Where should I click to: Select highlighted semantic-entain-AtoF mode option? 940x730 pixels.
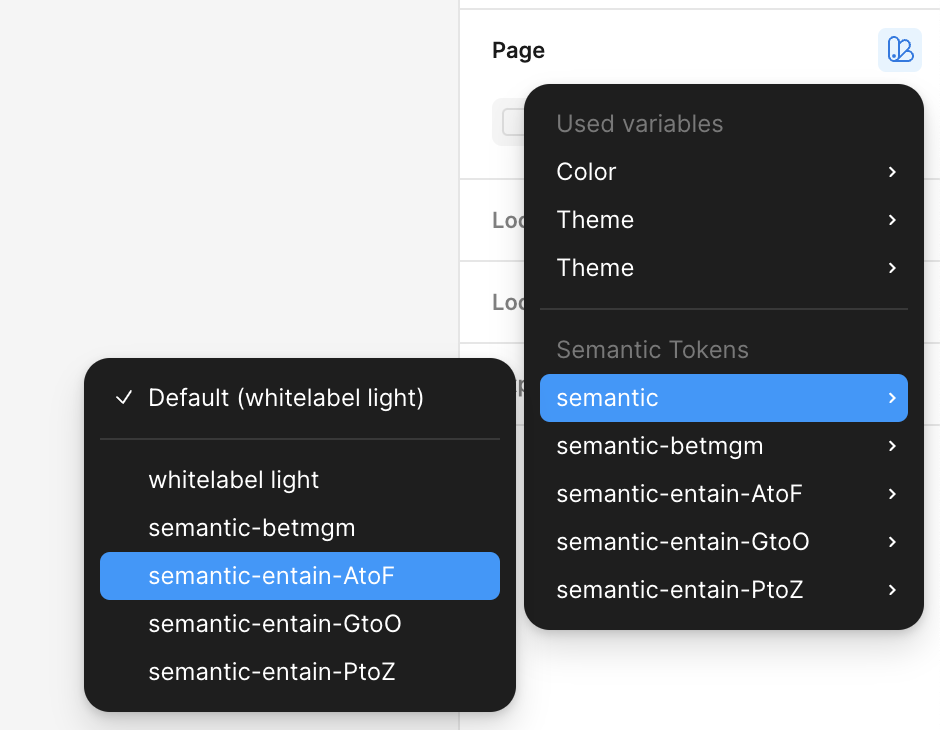point(299,576)
